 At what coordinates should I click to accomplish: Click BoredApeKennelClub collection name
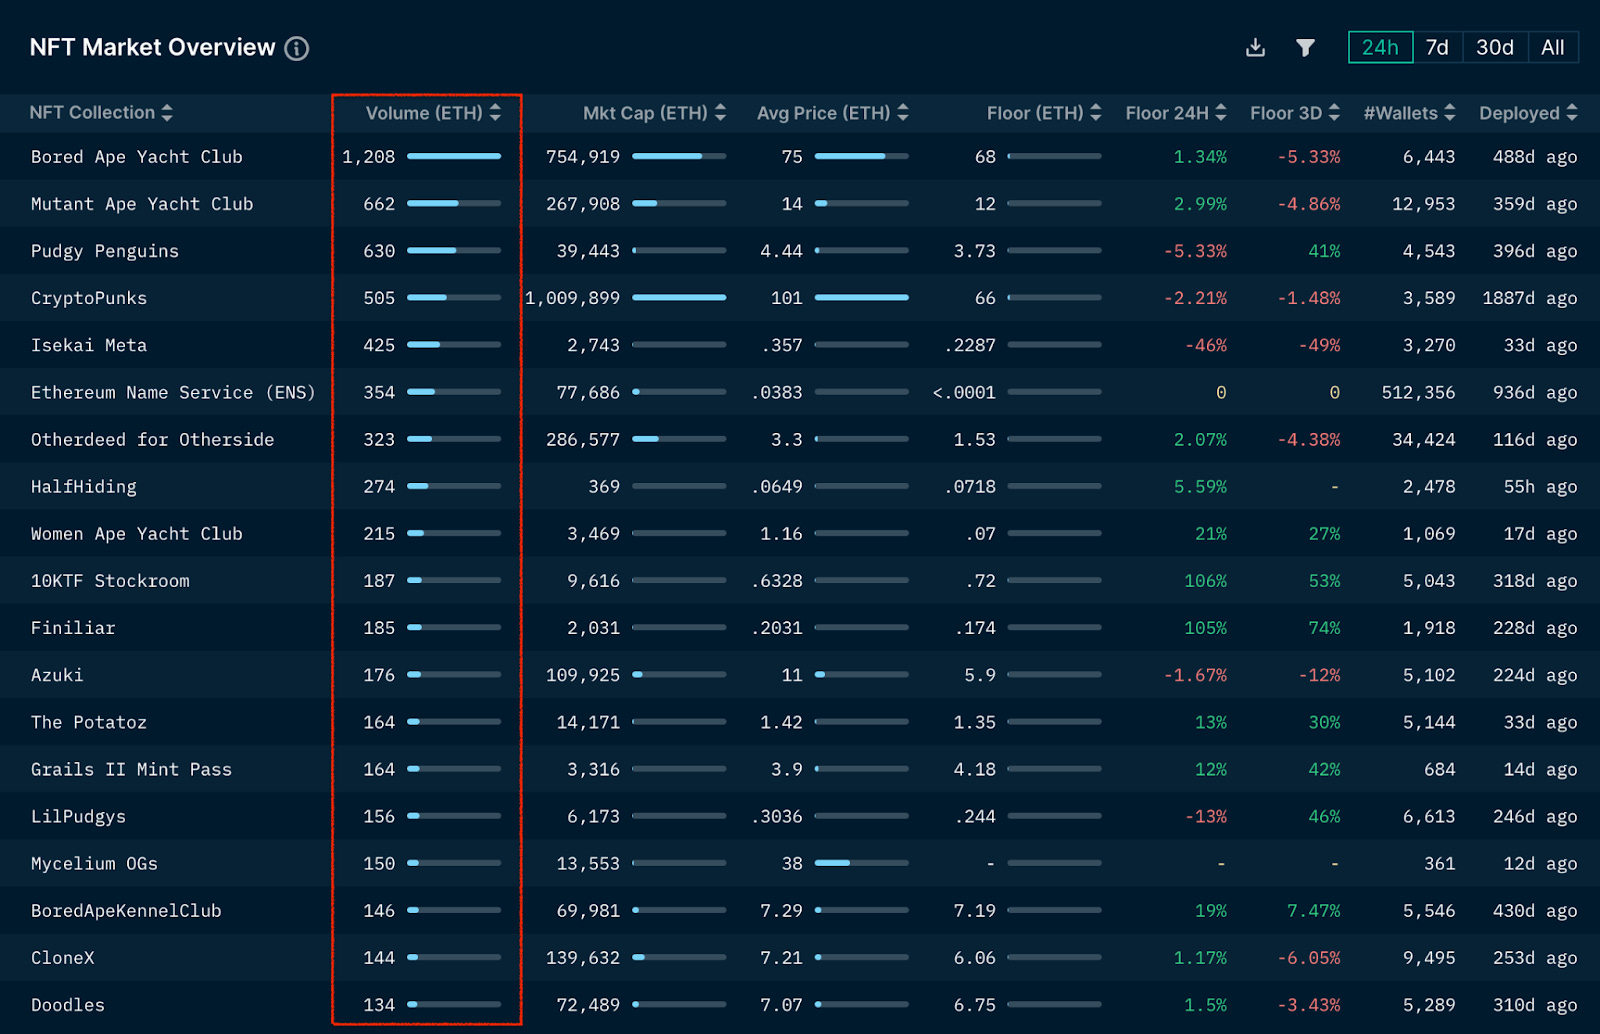126,910
